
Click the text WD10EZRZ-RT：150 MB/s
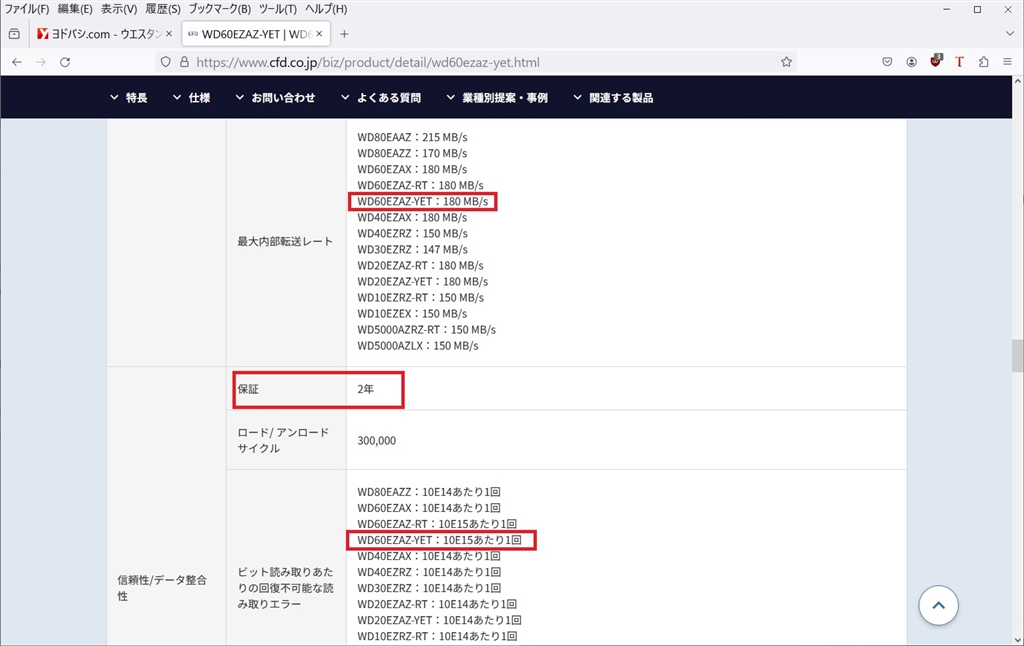pyautogui.click(x=420, y=297)
